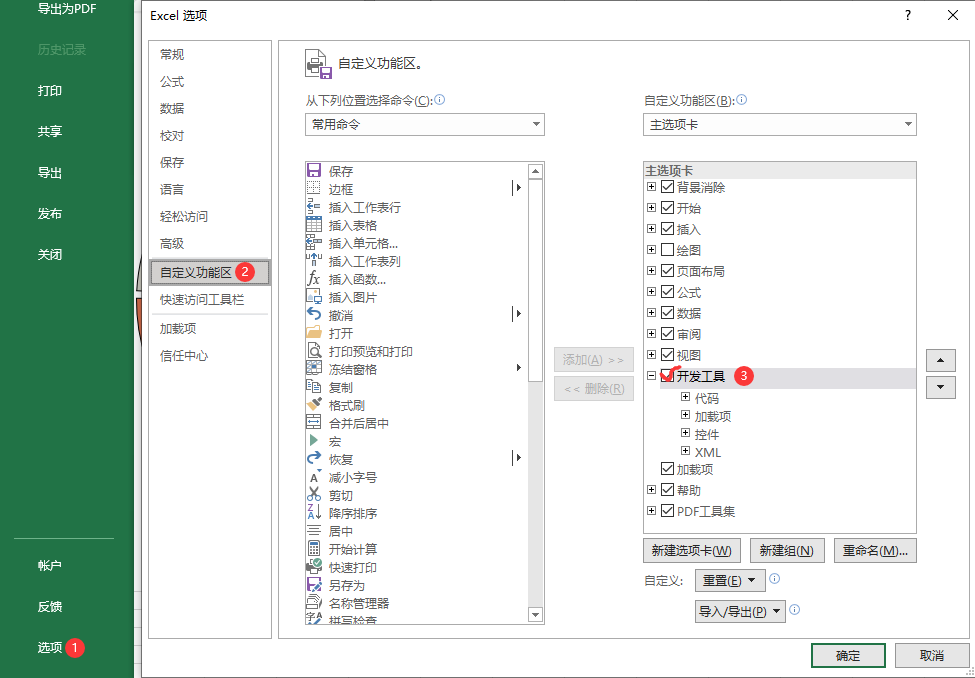Click the 开始计算 calculator icon
Viewport: 975px width, 678px height.
click(314, 549)
